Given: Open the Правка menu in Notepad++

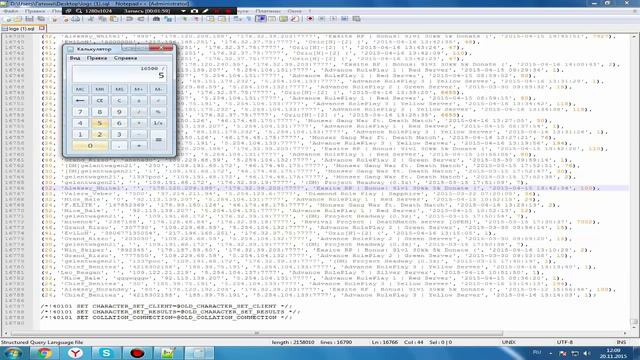Looking at the screenshot, I should [x=35, y=11].
